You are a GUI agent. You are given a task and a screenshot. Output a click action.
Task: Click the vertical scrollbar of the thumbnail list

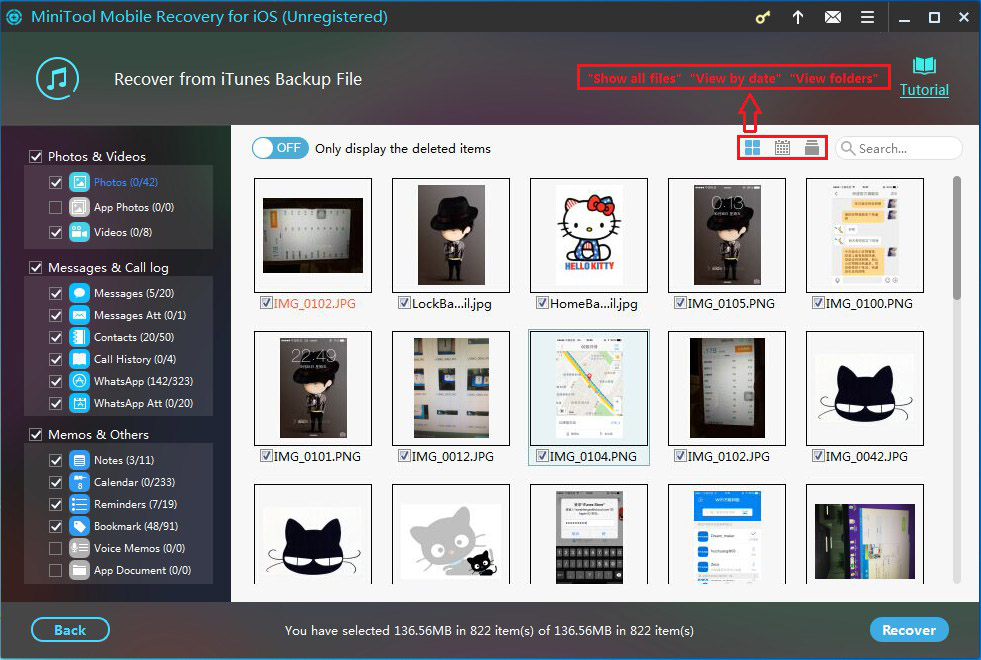click(956, 238)
